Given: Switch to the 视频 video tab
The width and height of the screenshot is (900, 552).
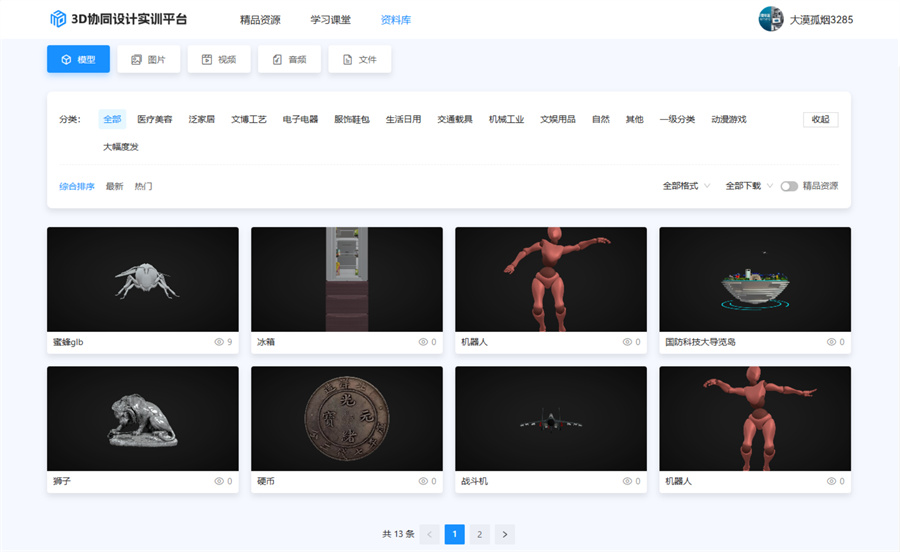Looking at the screenshot, I should pos(219,59).
